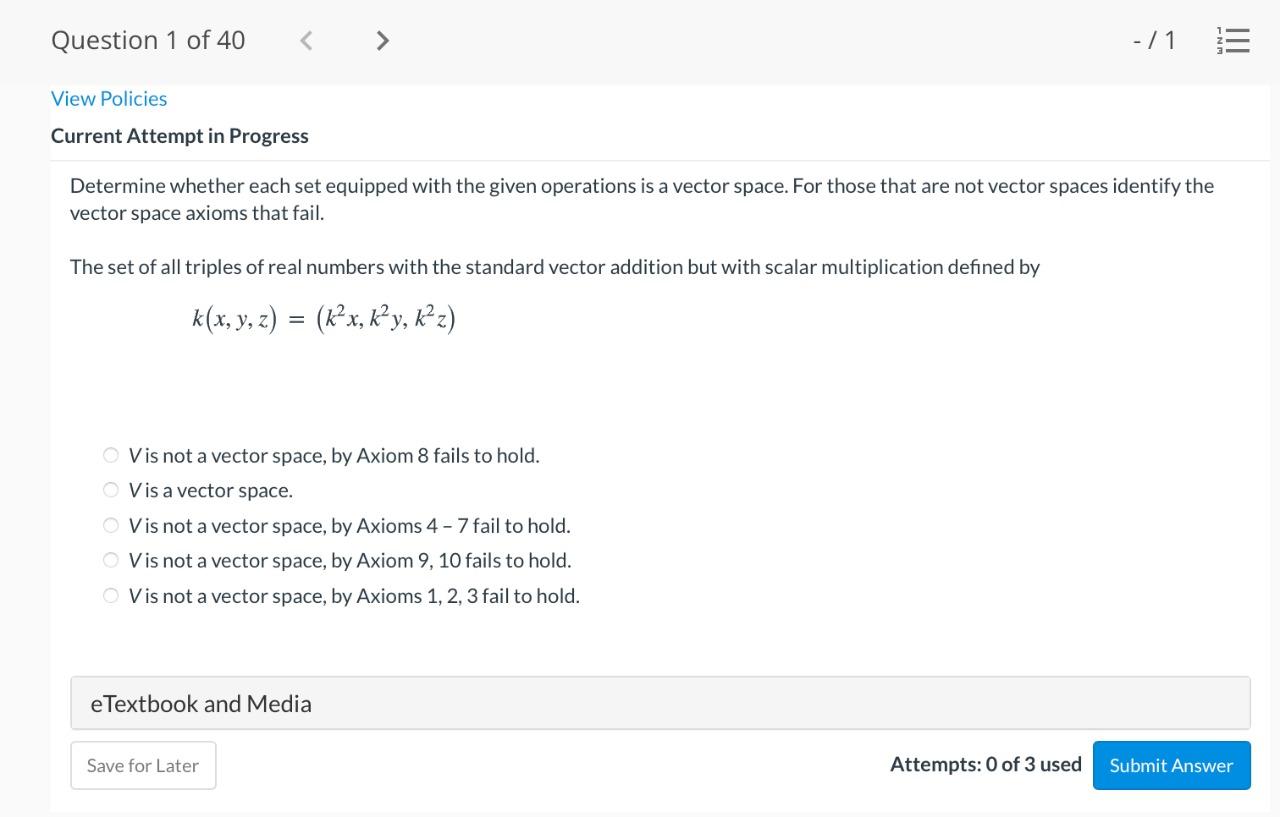Go to the next question
This screenshot has height=817, width=1280.
[382, 40]
